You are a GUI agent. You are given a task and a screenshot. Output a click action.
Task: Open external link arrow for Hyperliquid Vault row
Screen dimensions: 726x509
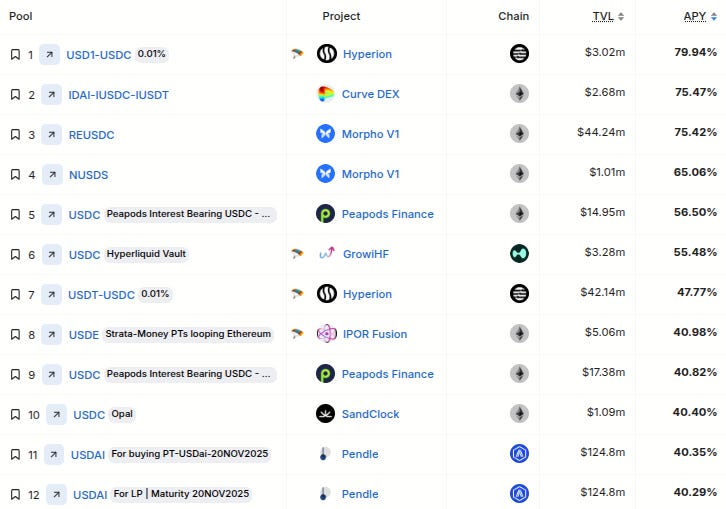(52, 255)
